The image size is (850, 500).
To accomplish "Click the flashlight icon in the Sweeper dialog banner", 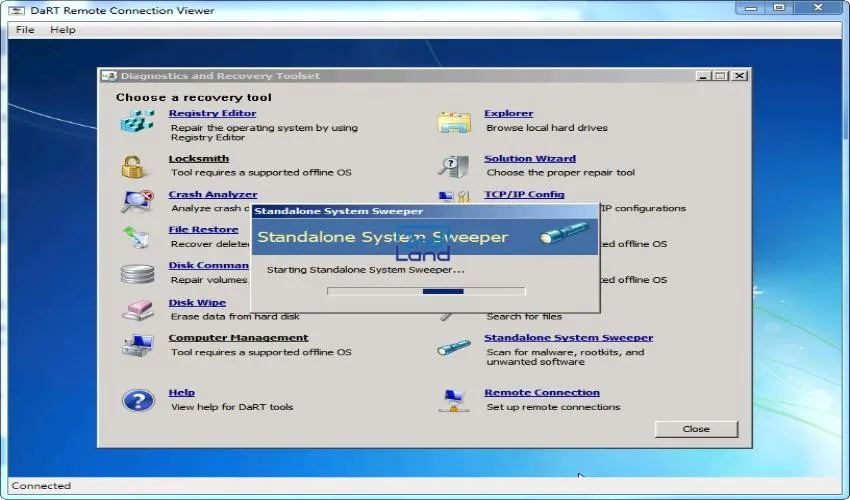I will coord(564,232).
